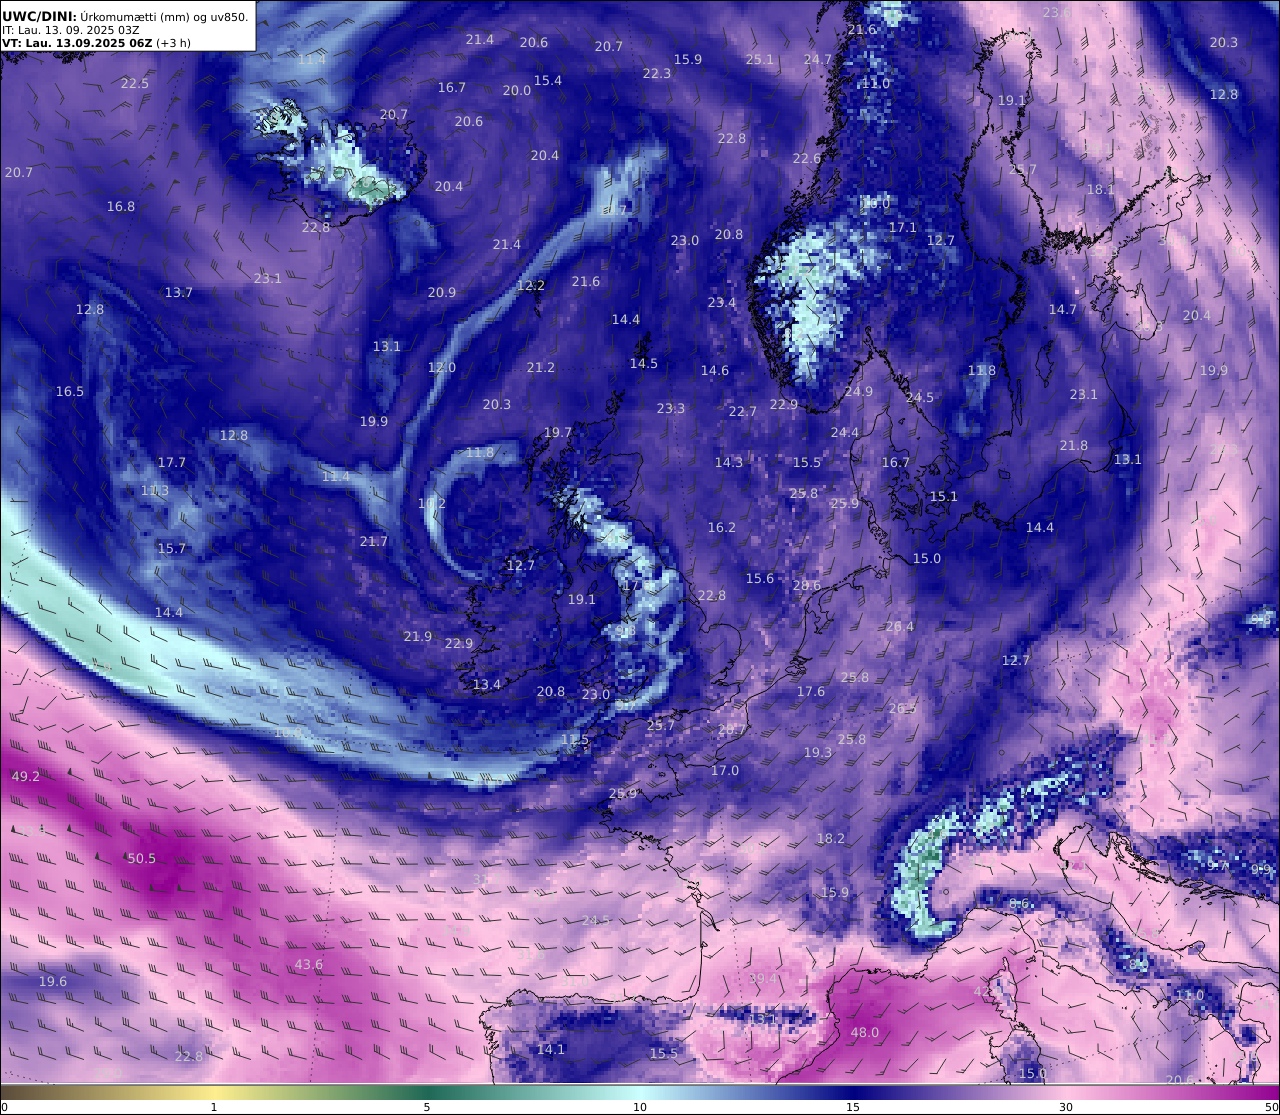Click the 15.6 value on the map
Screen dimensions: 1280x1115
760,578
